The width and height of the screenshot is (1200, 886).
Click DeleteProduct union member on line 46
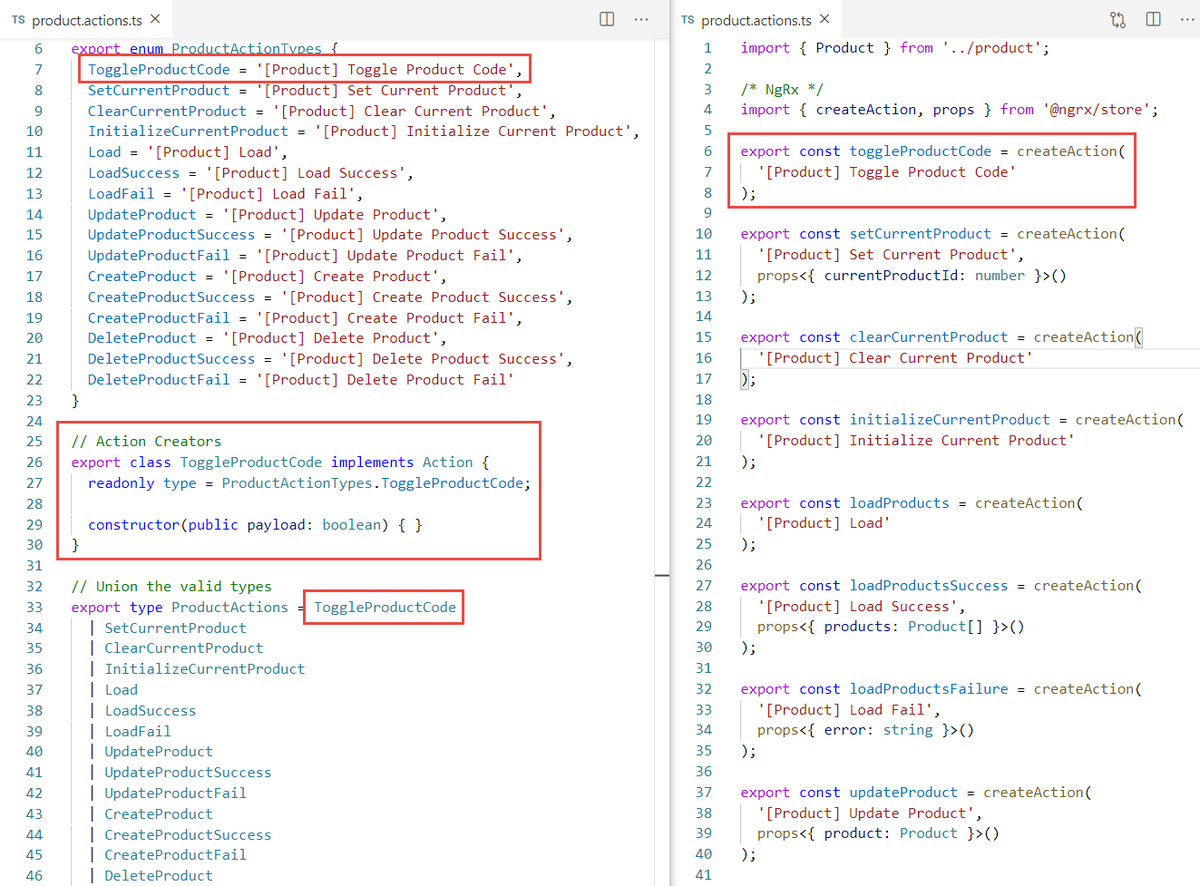159,876
